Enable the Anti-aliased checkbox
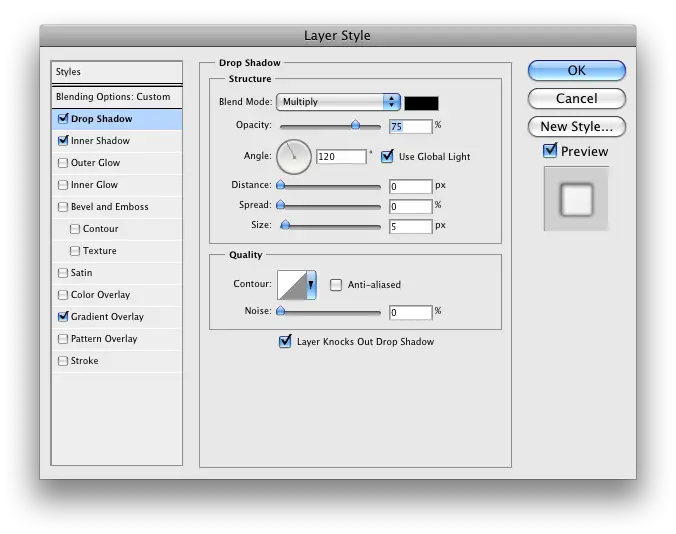676x534 pixels. 336,285
